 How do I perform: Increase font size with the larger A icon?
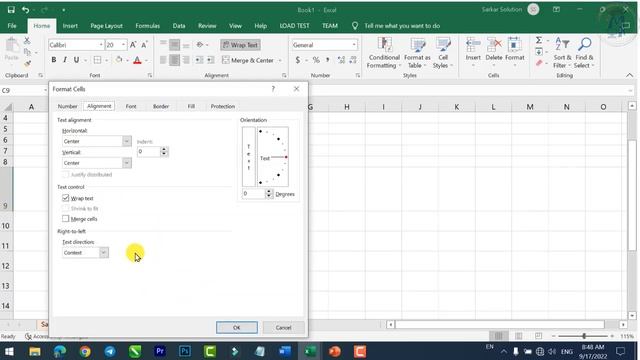pos(133,45)
